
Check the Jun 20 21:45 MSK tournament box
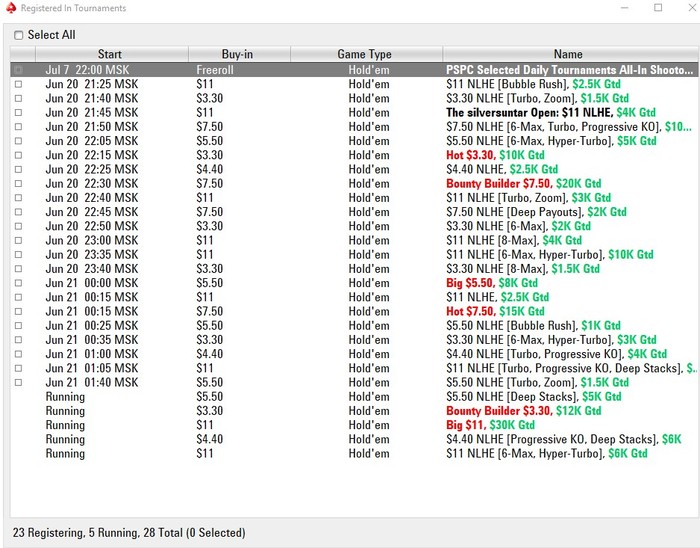(18, 112)
